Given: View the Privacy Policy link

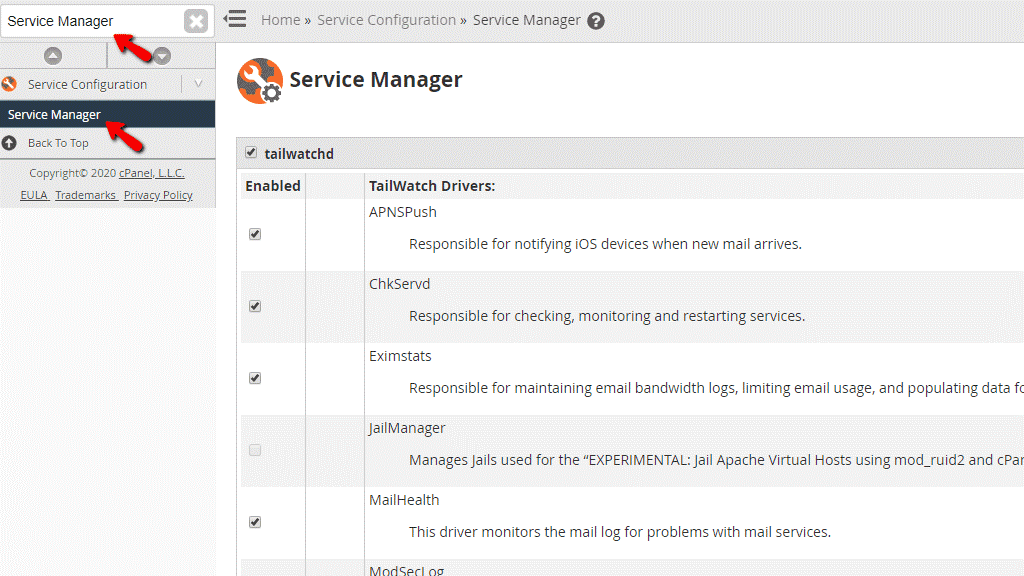Looking at the screenshot, I should click(157, 195).
